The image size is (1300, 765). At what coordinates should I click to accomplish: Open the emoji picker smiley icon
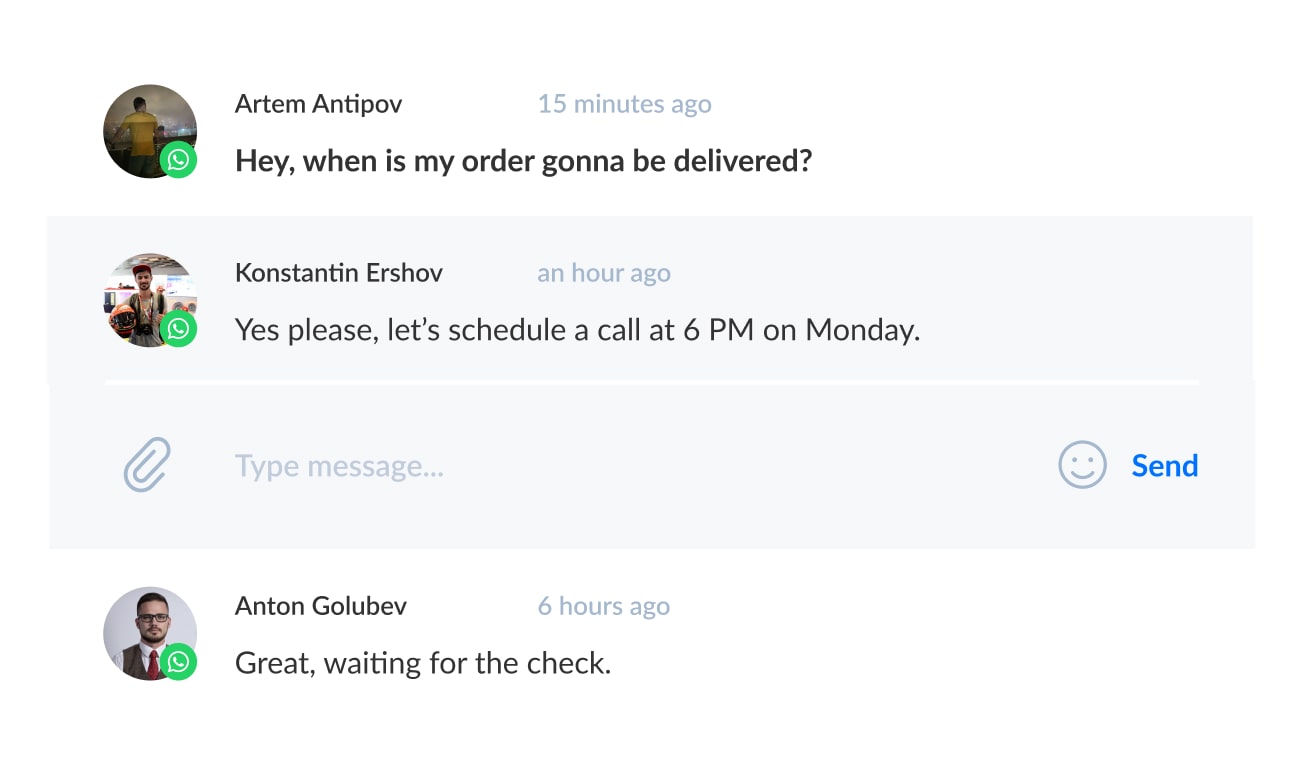tap(1082, 466)
